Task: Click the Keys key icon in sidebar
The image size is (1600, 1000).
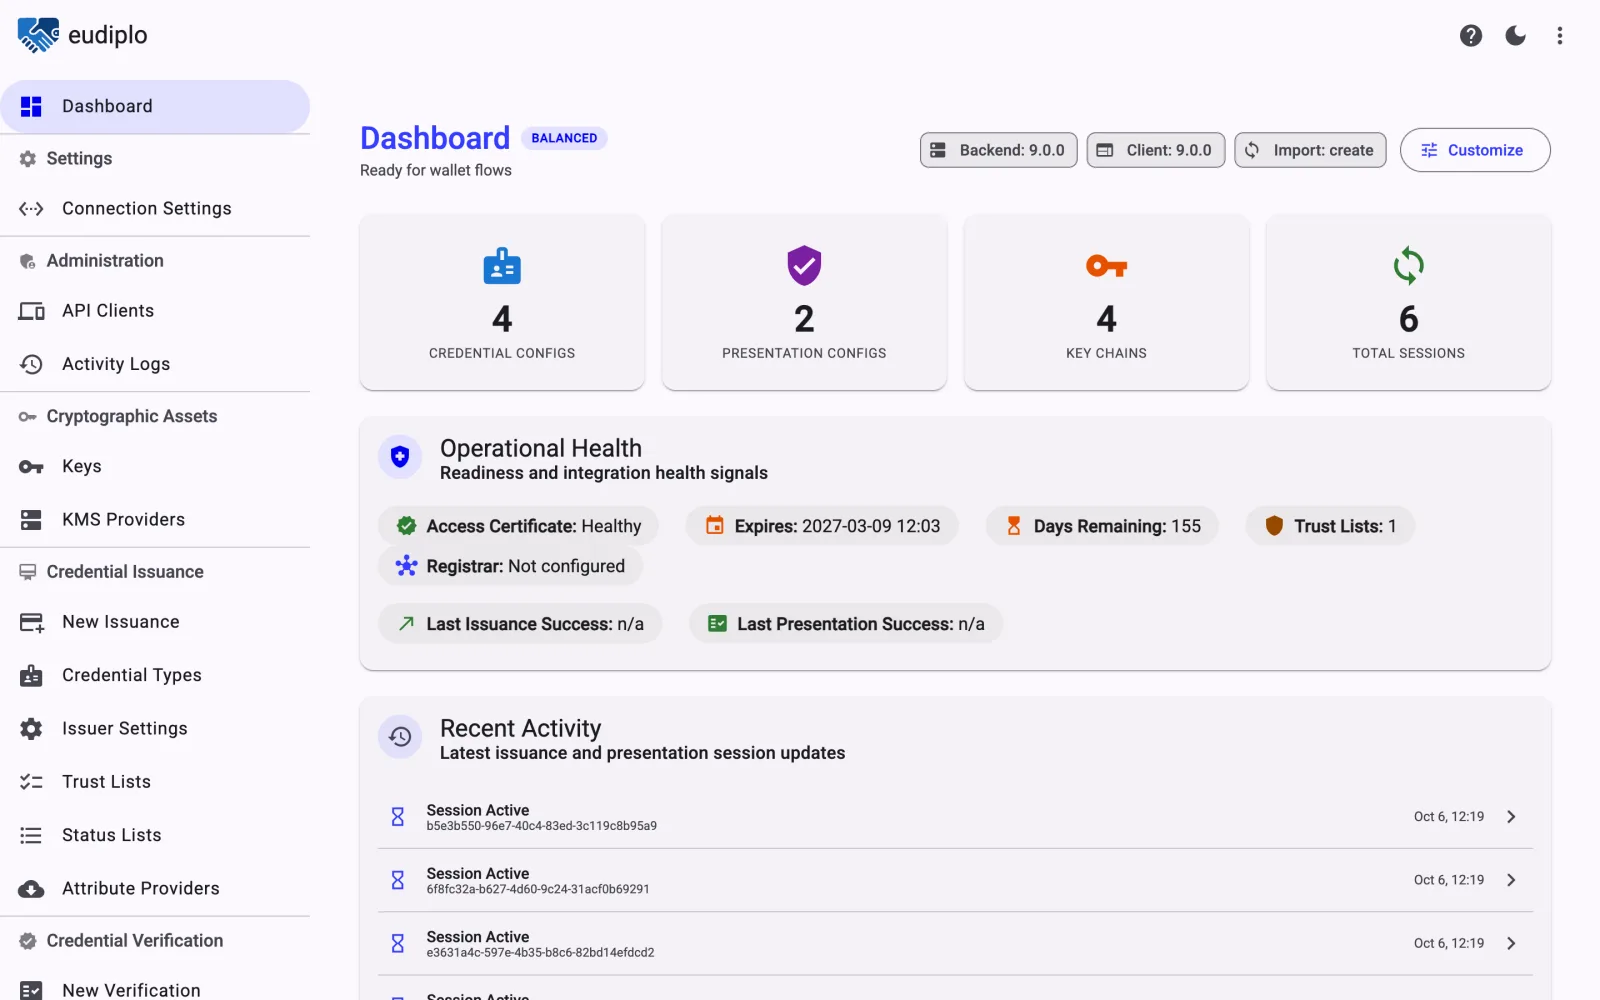Action: (31, 467)
